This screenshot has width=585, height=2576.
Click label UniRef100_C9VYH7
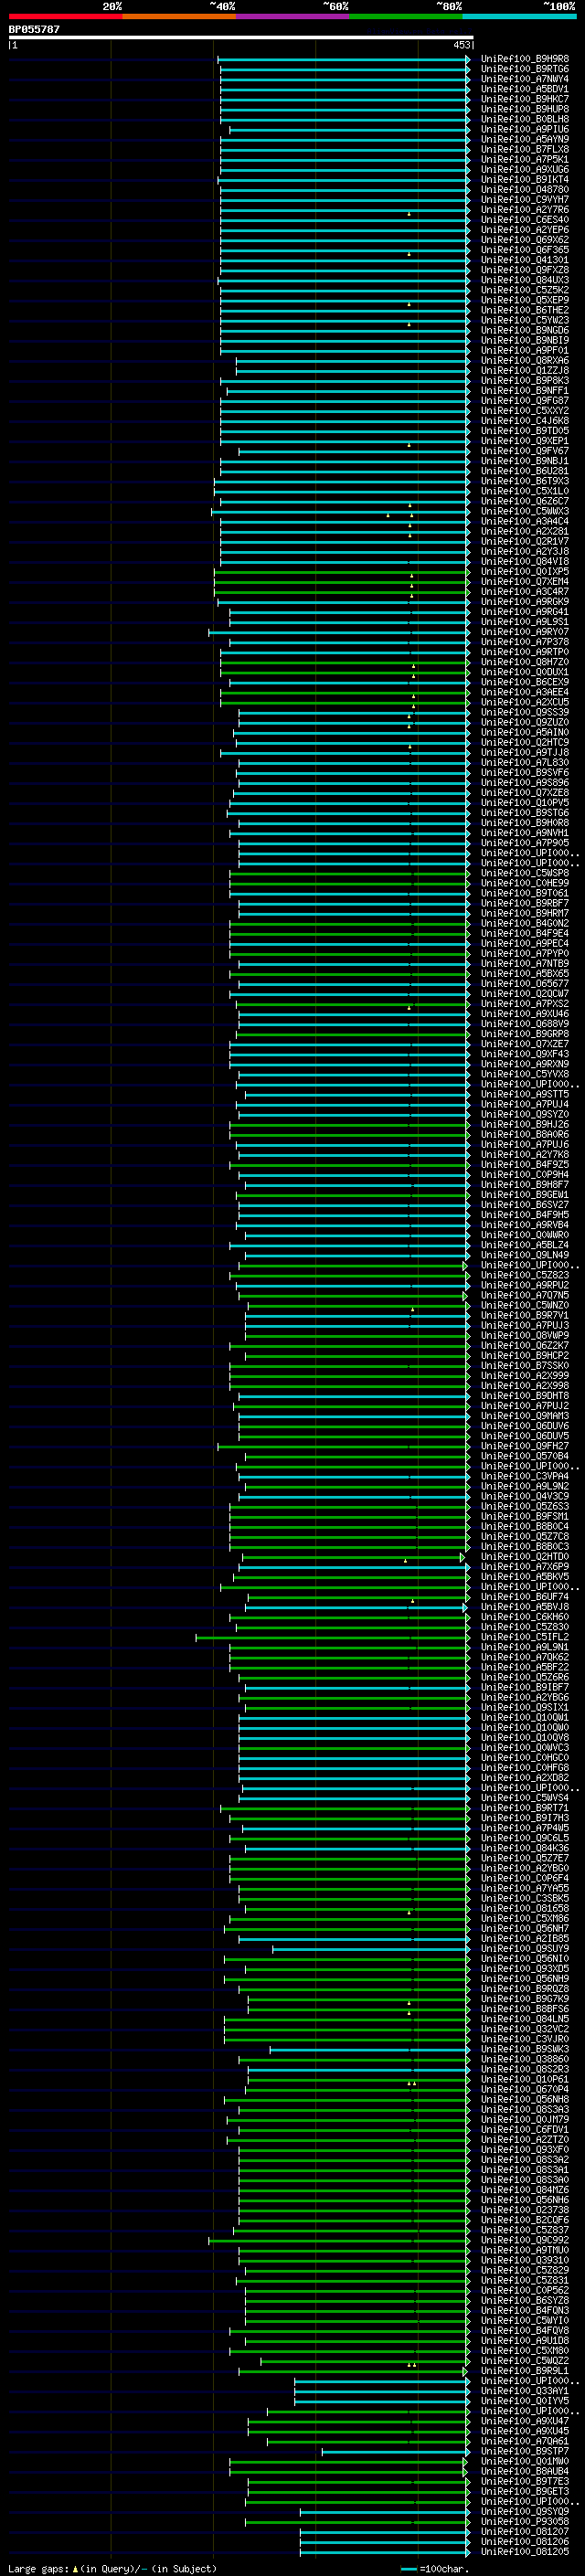coord(525,199)
